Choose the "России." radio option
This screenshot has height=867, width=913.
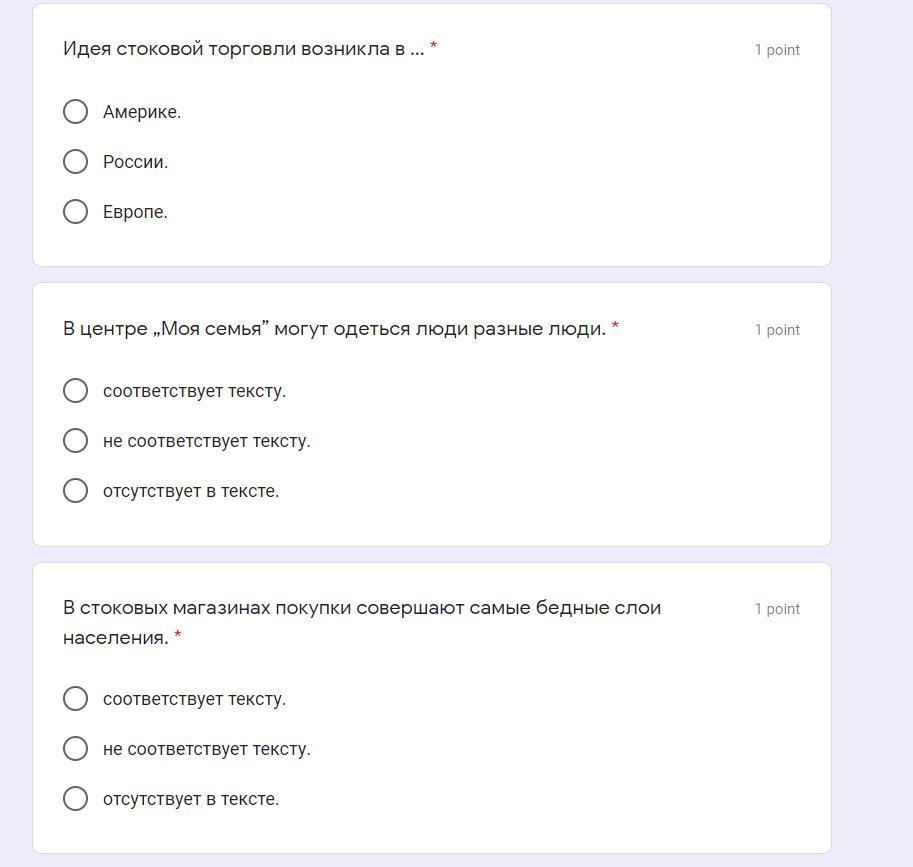[75, 161]
